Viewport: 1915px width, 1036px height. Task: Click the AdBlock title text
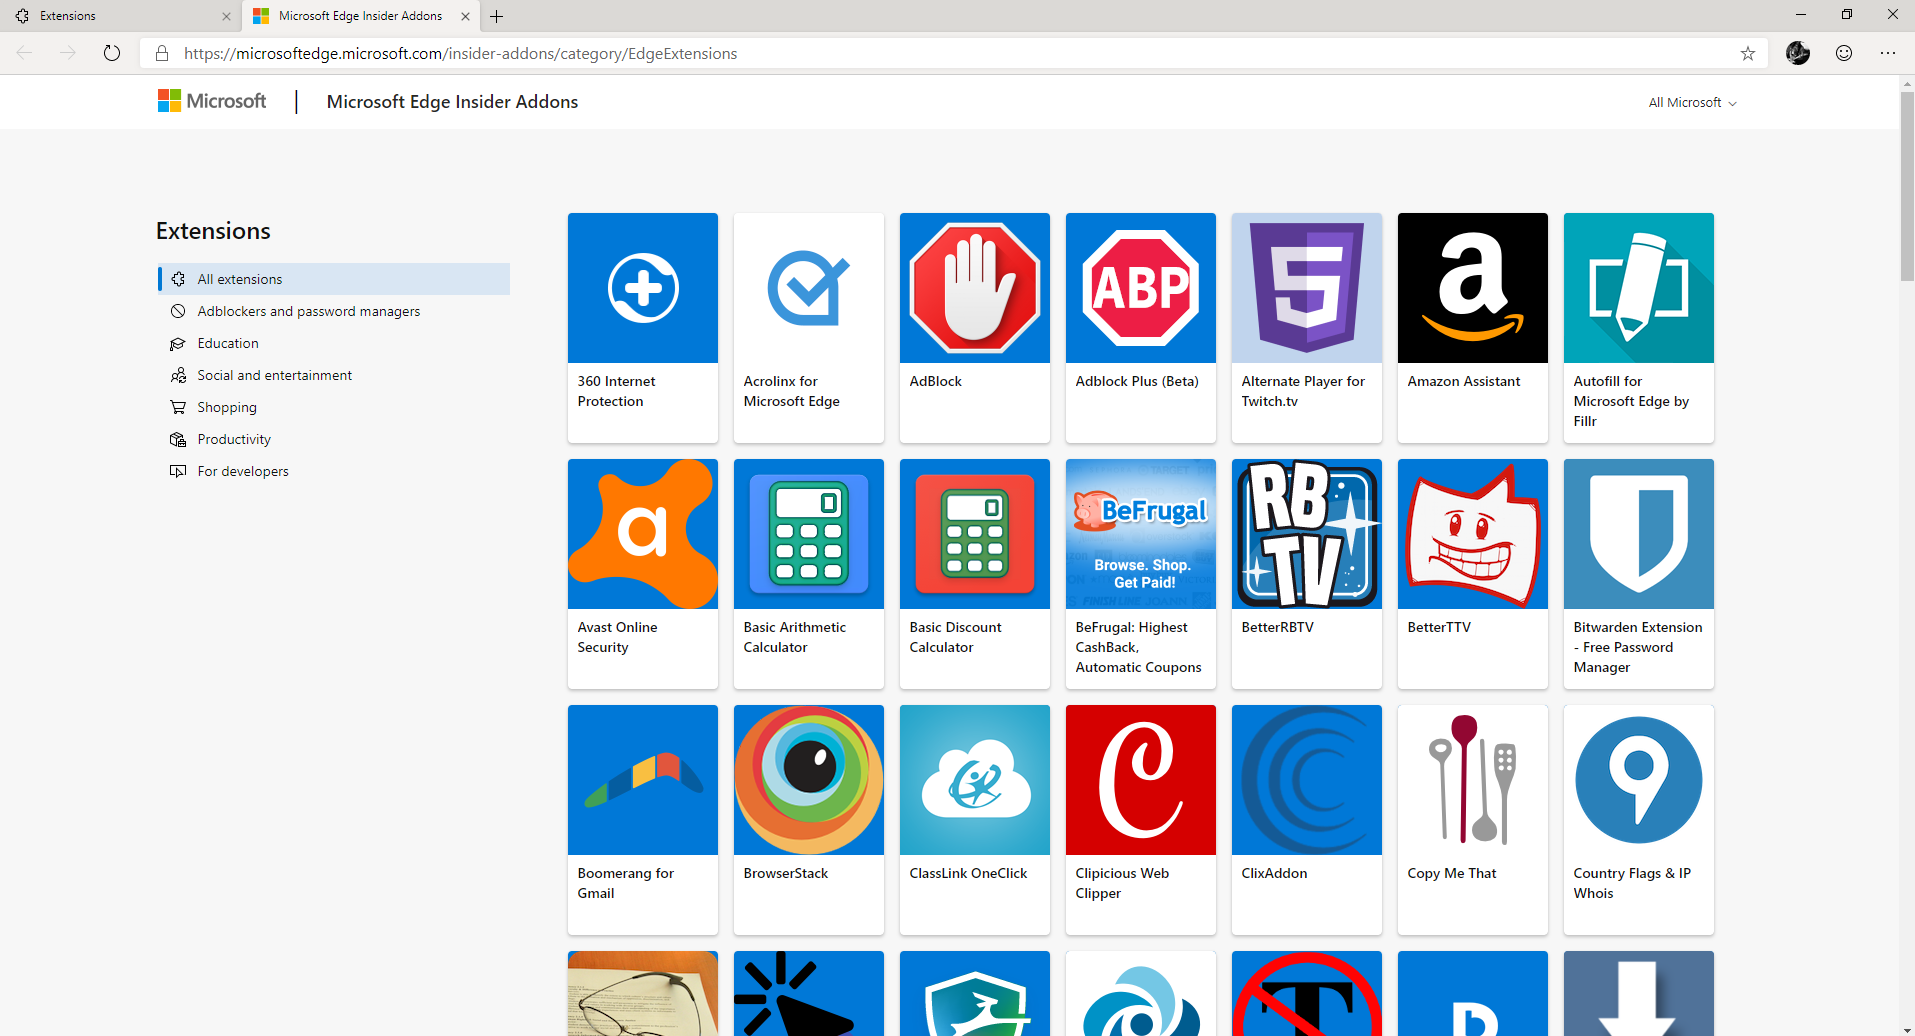pos(935,381)
